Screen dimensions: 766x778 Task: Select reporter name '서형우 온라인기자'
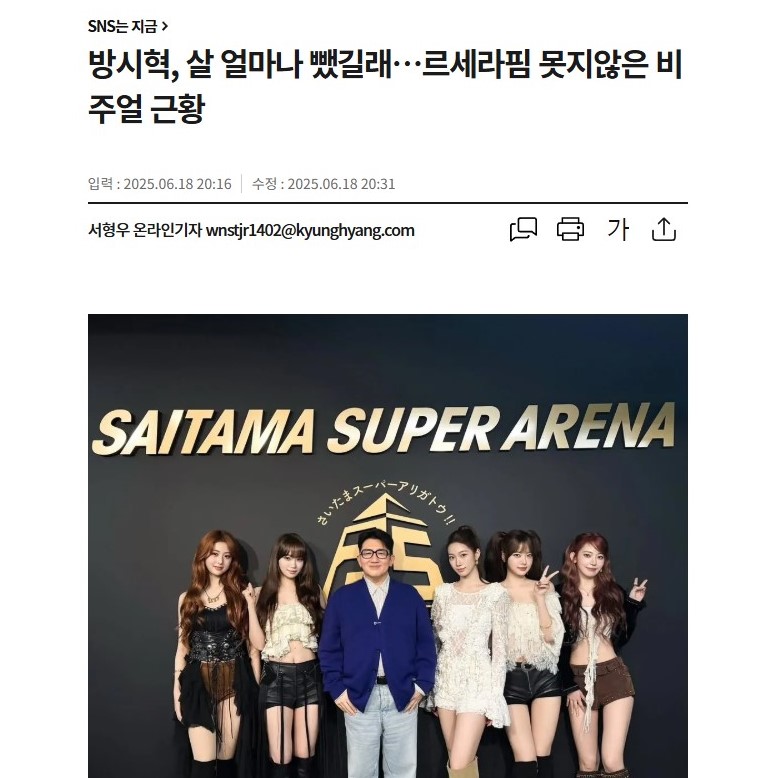click(x=145, y=230)
